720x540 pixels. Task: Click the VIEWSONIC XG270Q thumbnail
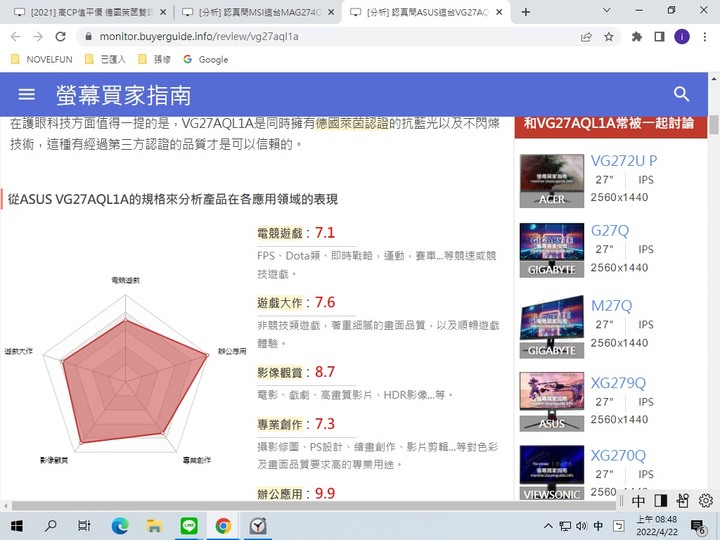click(x=551, y=473)
